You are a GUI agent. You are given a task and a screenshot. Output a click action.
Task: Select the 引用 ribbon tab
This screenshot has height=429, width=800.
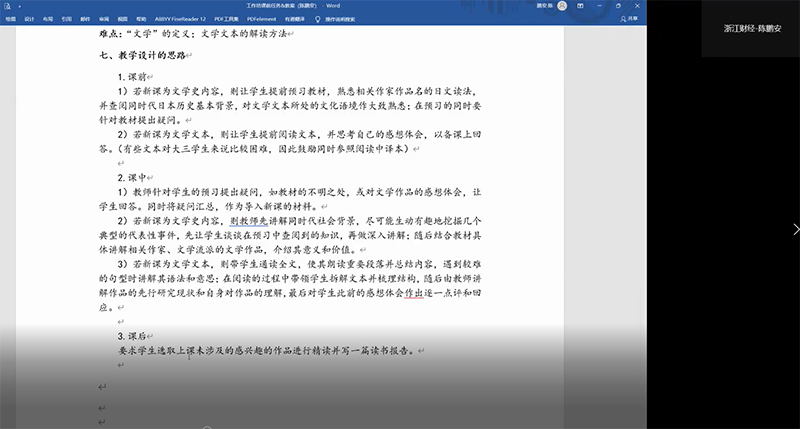click(x=65, y=18)
